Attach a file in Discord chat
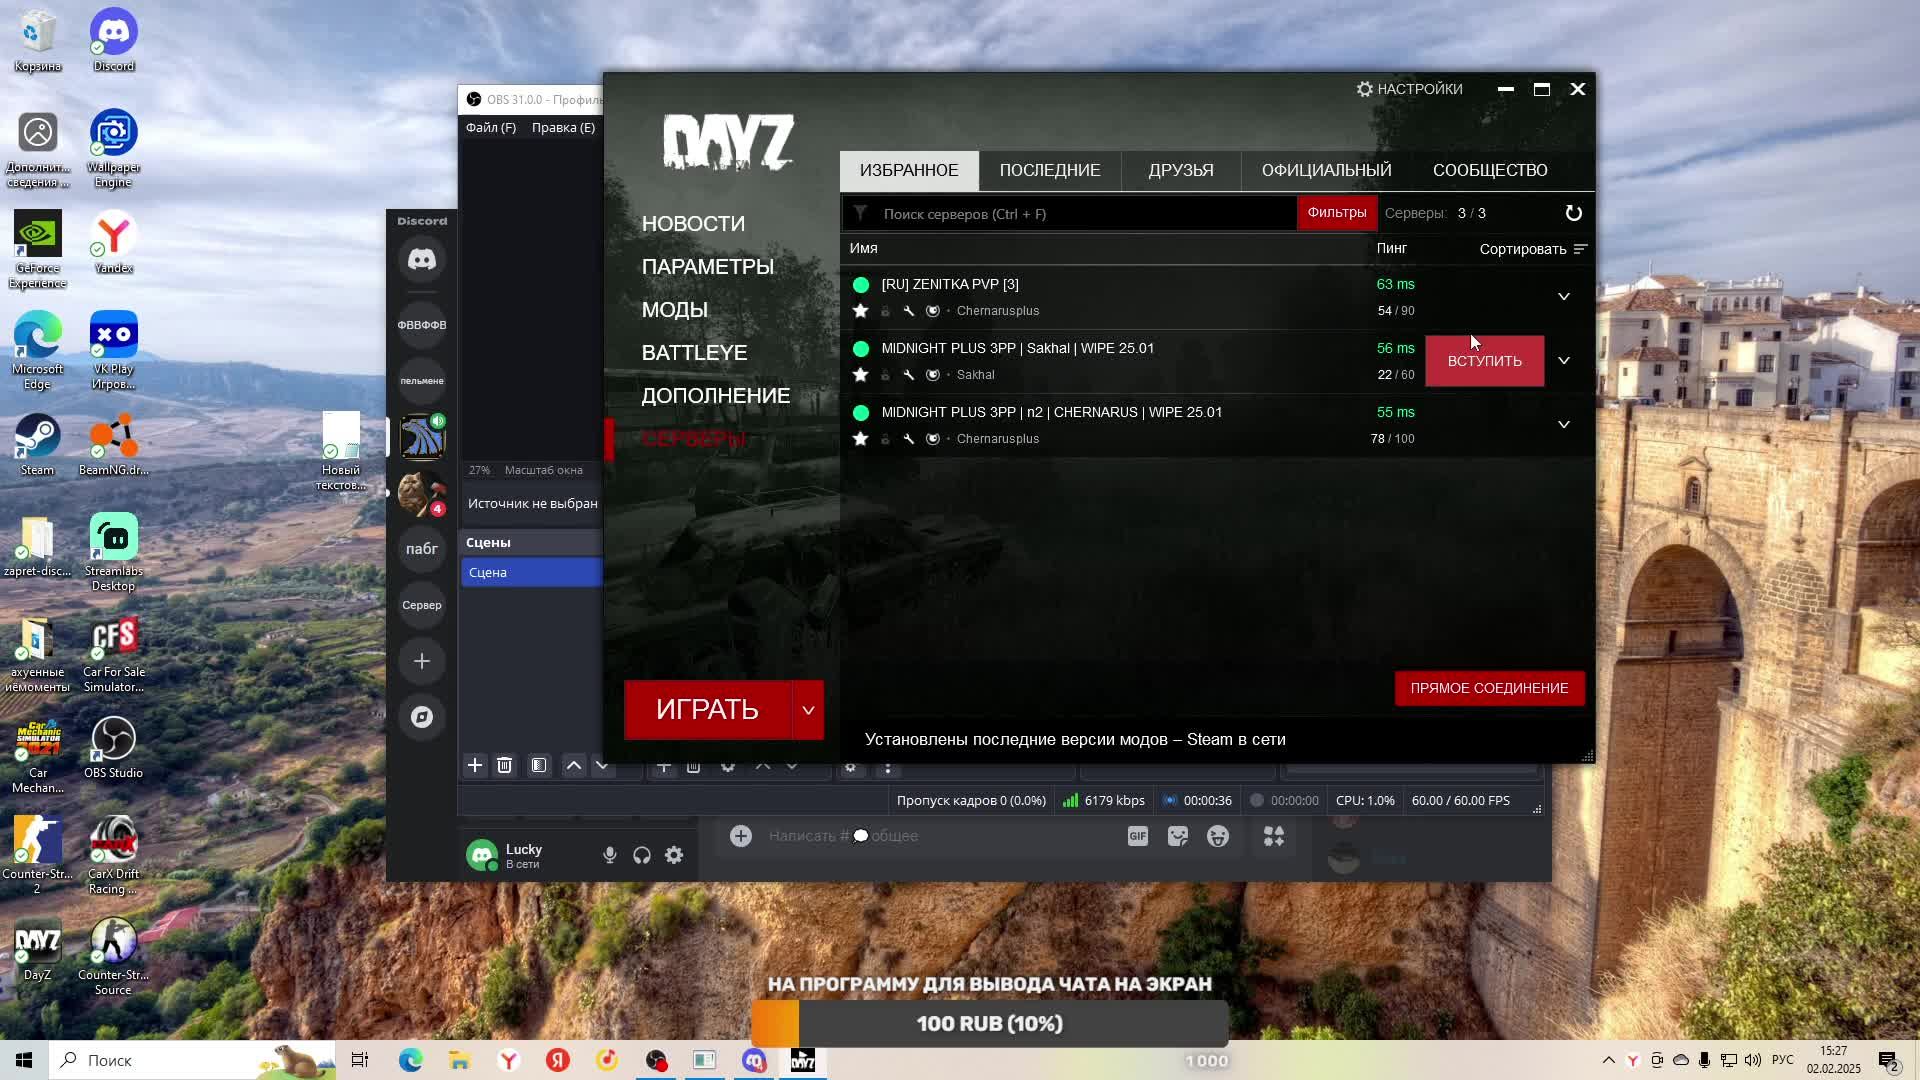This screenshot has height=1080, width=1920. click(741, 836)
